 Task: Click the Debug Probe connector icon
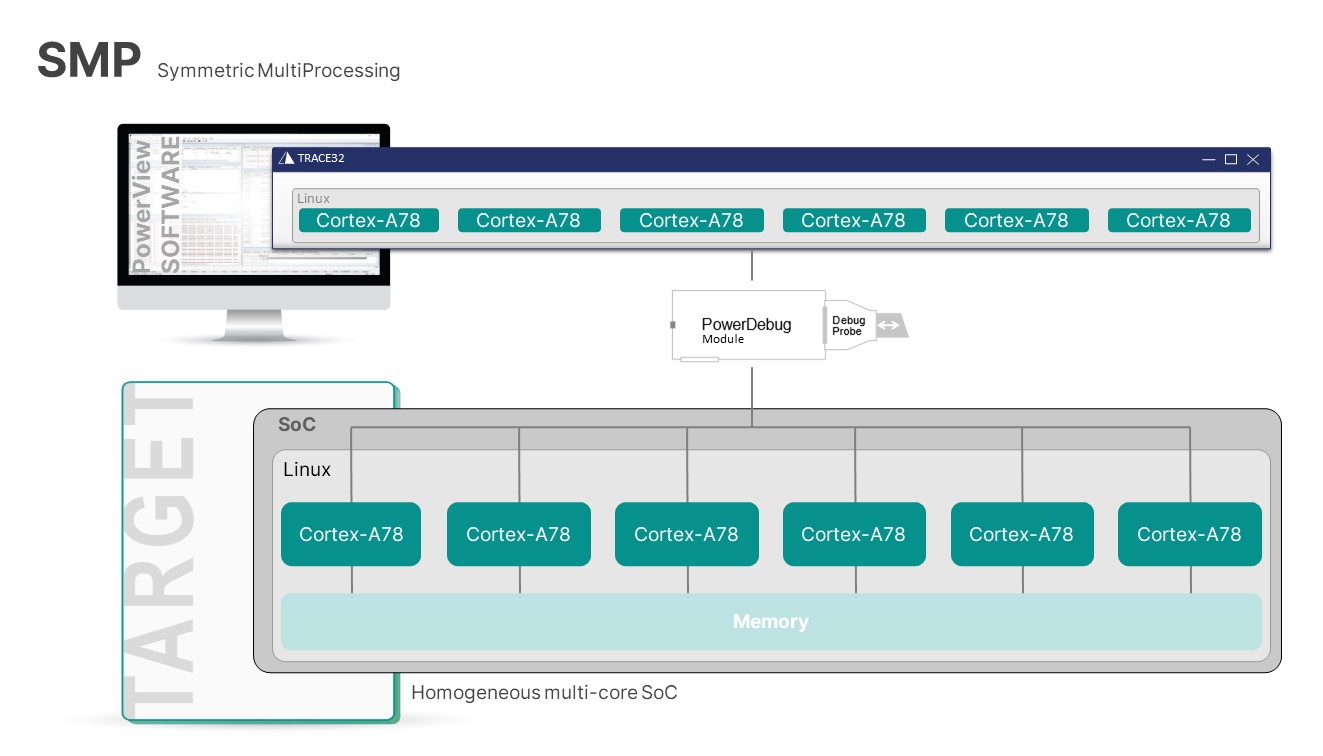(849, 325)
